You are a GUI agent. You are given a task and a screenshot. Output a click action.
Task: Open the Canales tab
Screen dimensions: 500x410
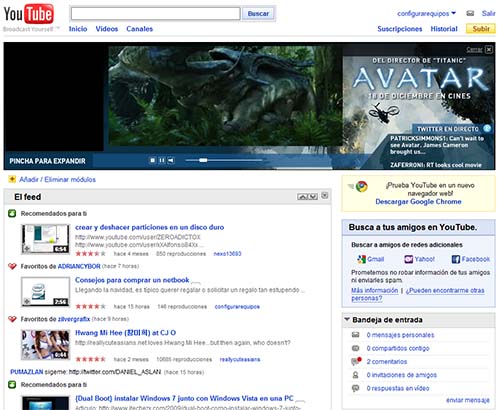[x=139, y=29]
